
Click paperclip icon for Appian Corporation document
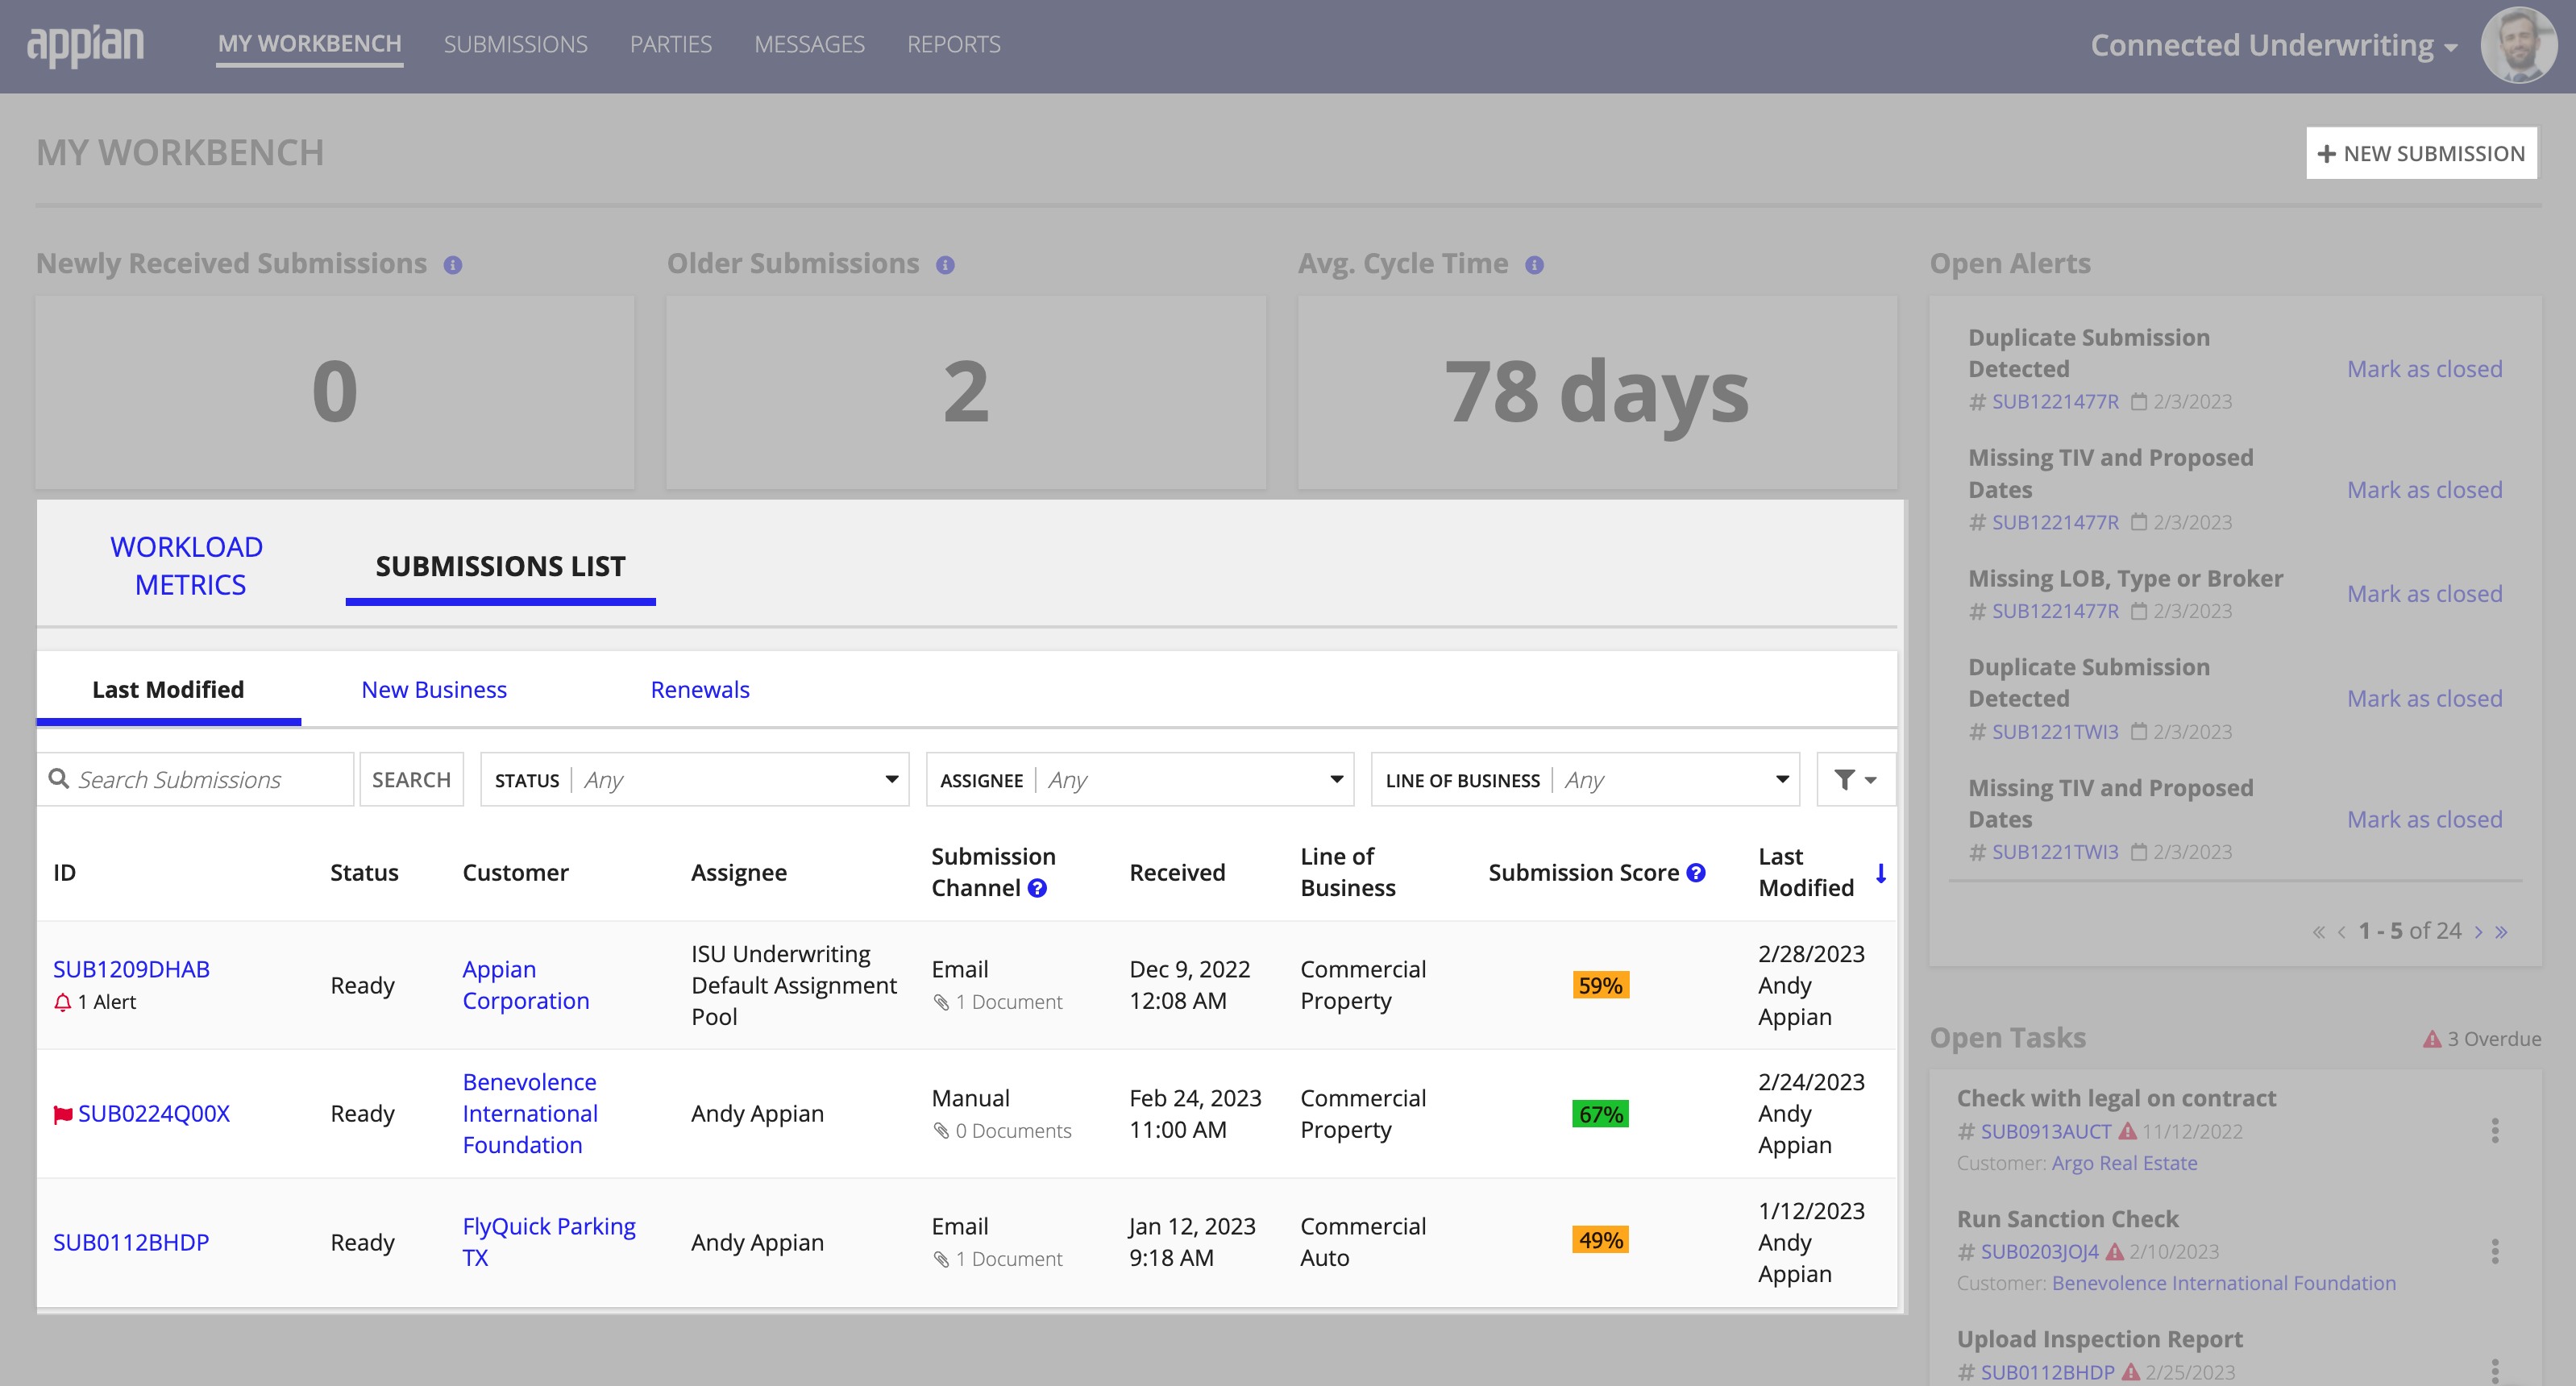coord(941,1002)
